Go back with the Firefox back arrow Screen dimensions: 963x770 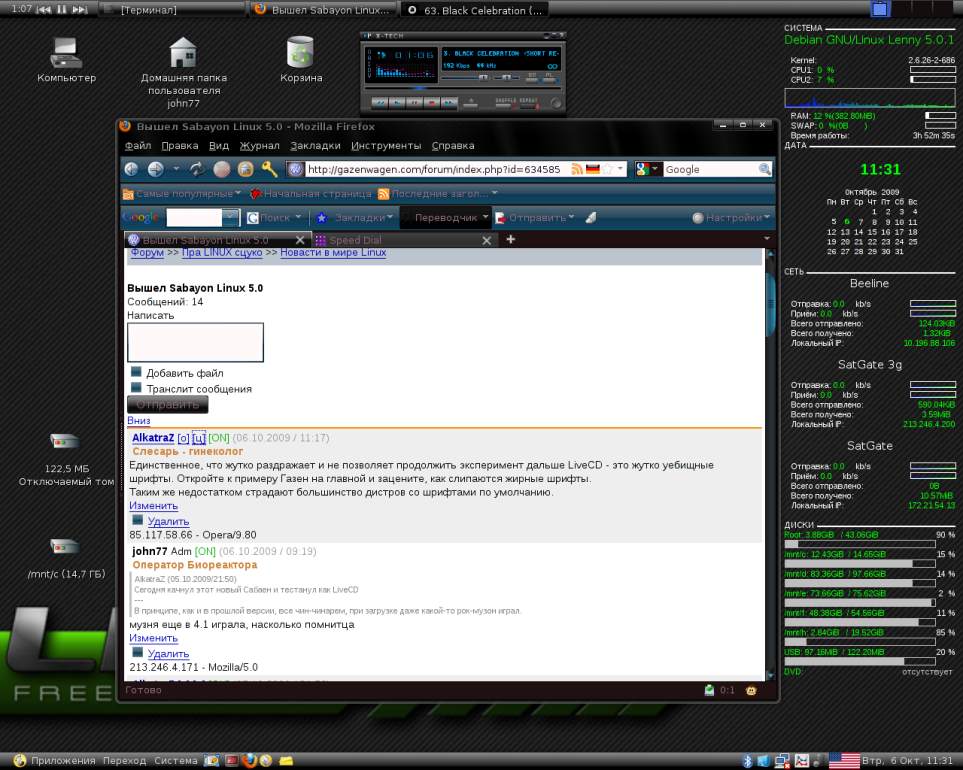pos(131,169)
